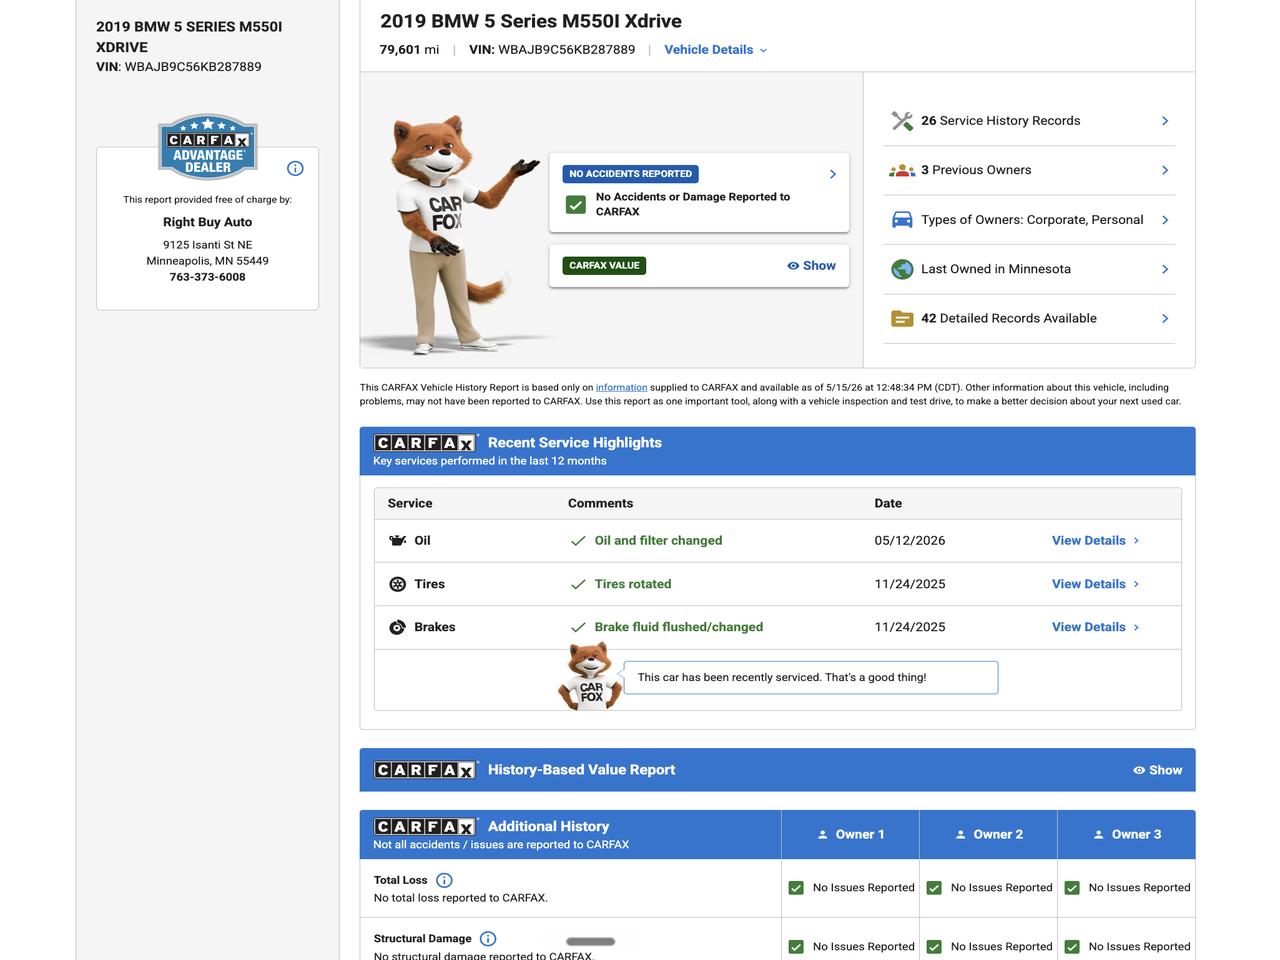Screen dimensions: 1280x960
Task: Select the Owner 1 column header
Action: click(850, 835)
